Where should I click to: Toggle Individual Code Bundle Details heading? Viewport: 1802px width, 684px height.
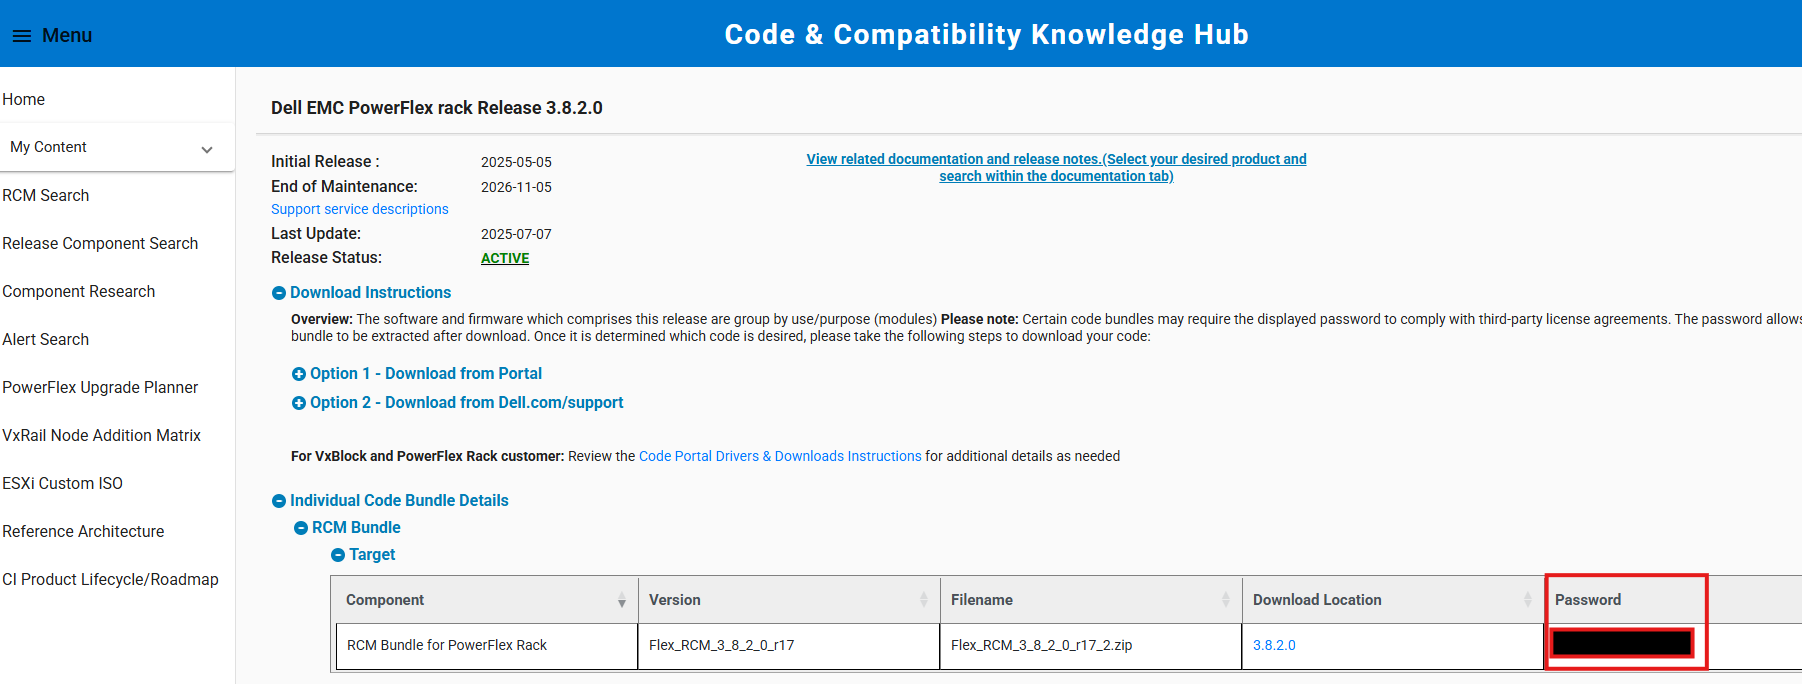pos(399,501)
